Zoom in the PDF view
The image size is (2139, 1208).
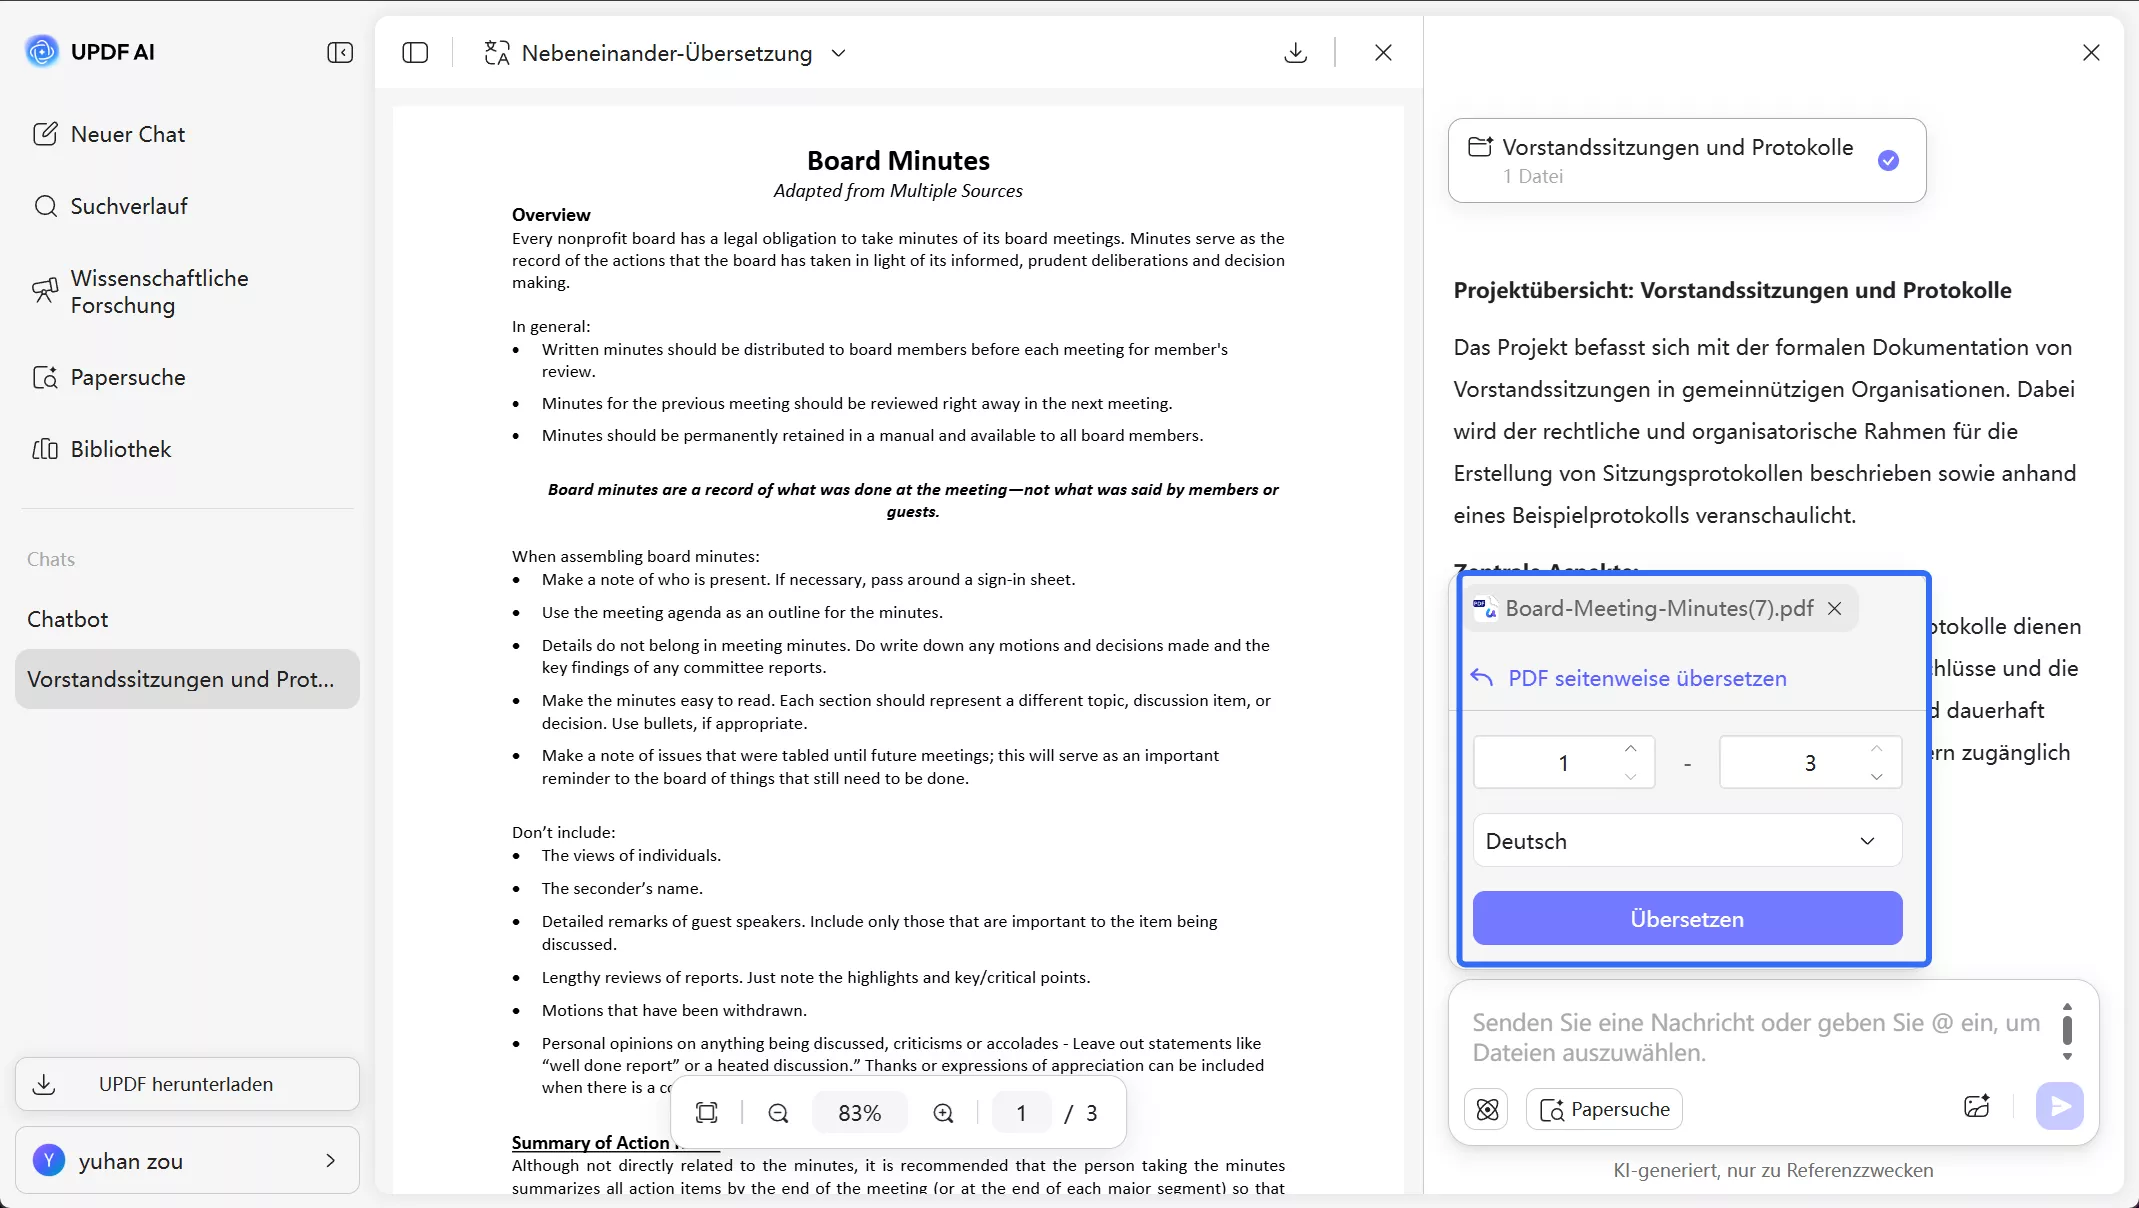click(x=943, y=1113)
